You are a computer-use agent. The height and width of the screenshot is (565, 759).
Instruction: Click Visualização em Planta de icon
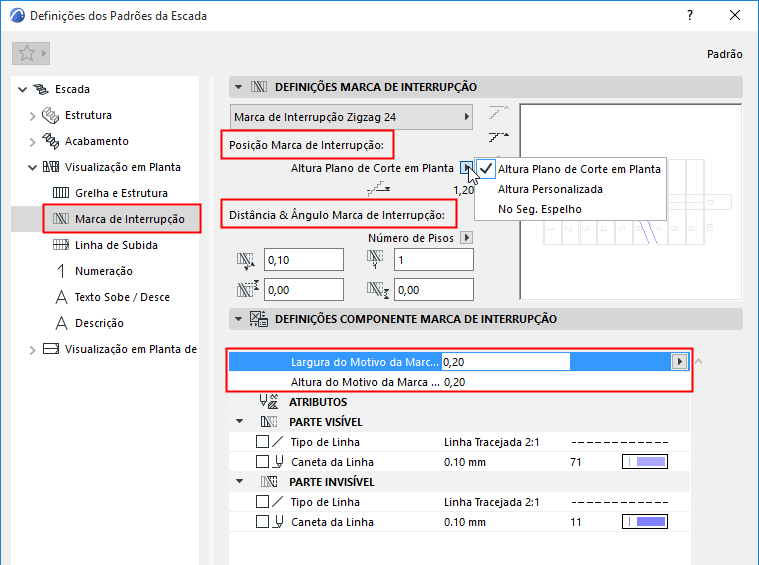51,349
